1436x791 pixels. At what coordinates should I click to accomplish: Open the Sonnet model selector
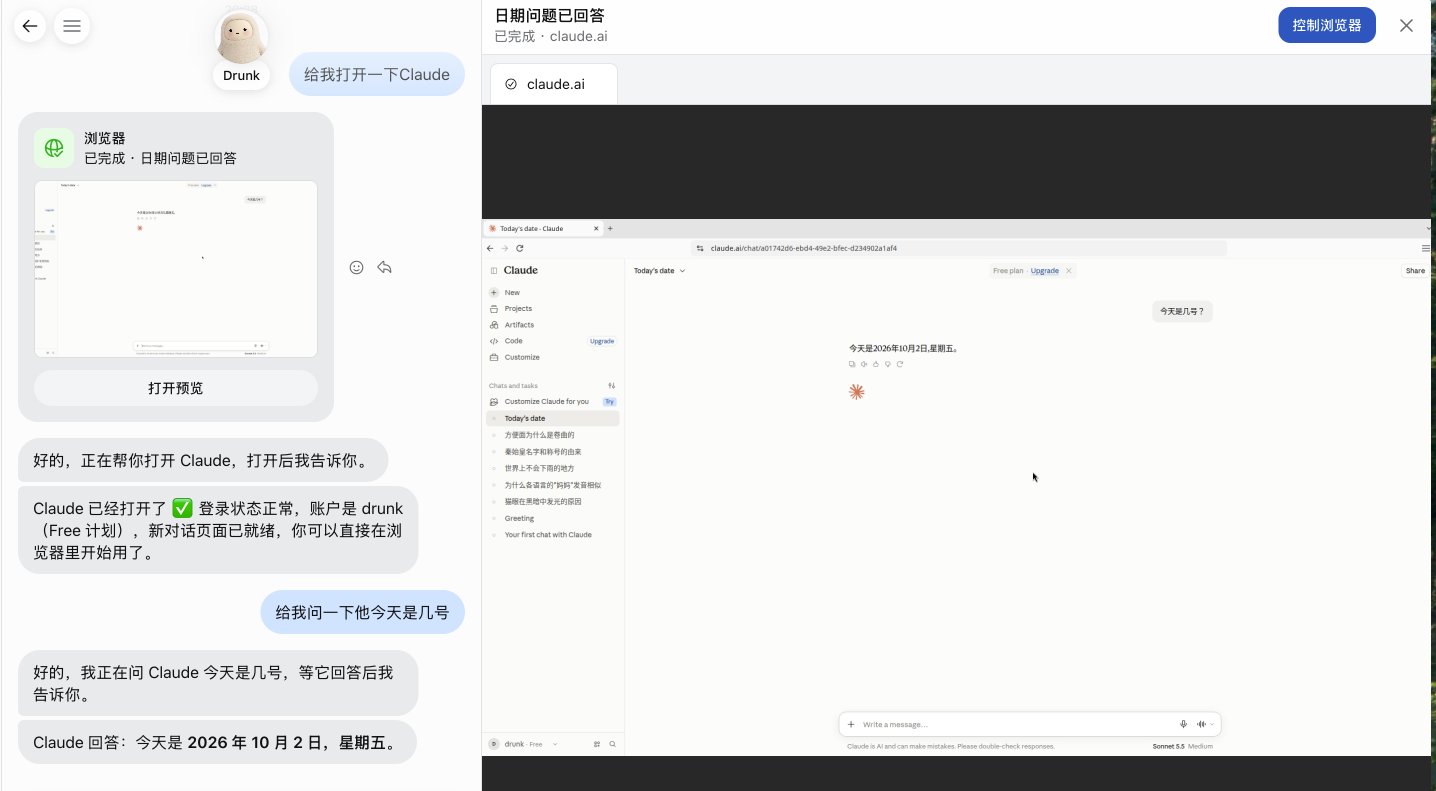point(1183,746)
